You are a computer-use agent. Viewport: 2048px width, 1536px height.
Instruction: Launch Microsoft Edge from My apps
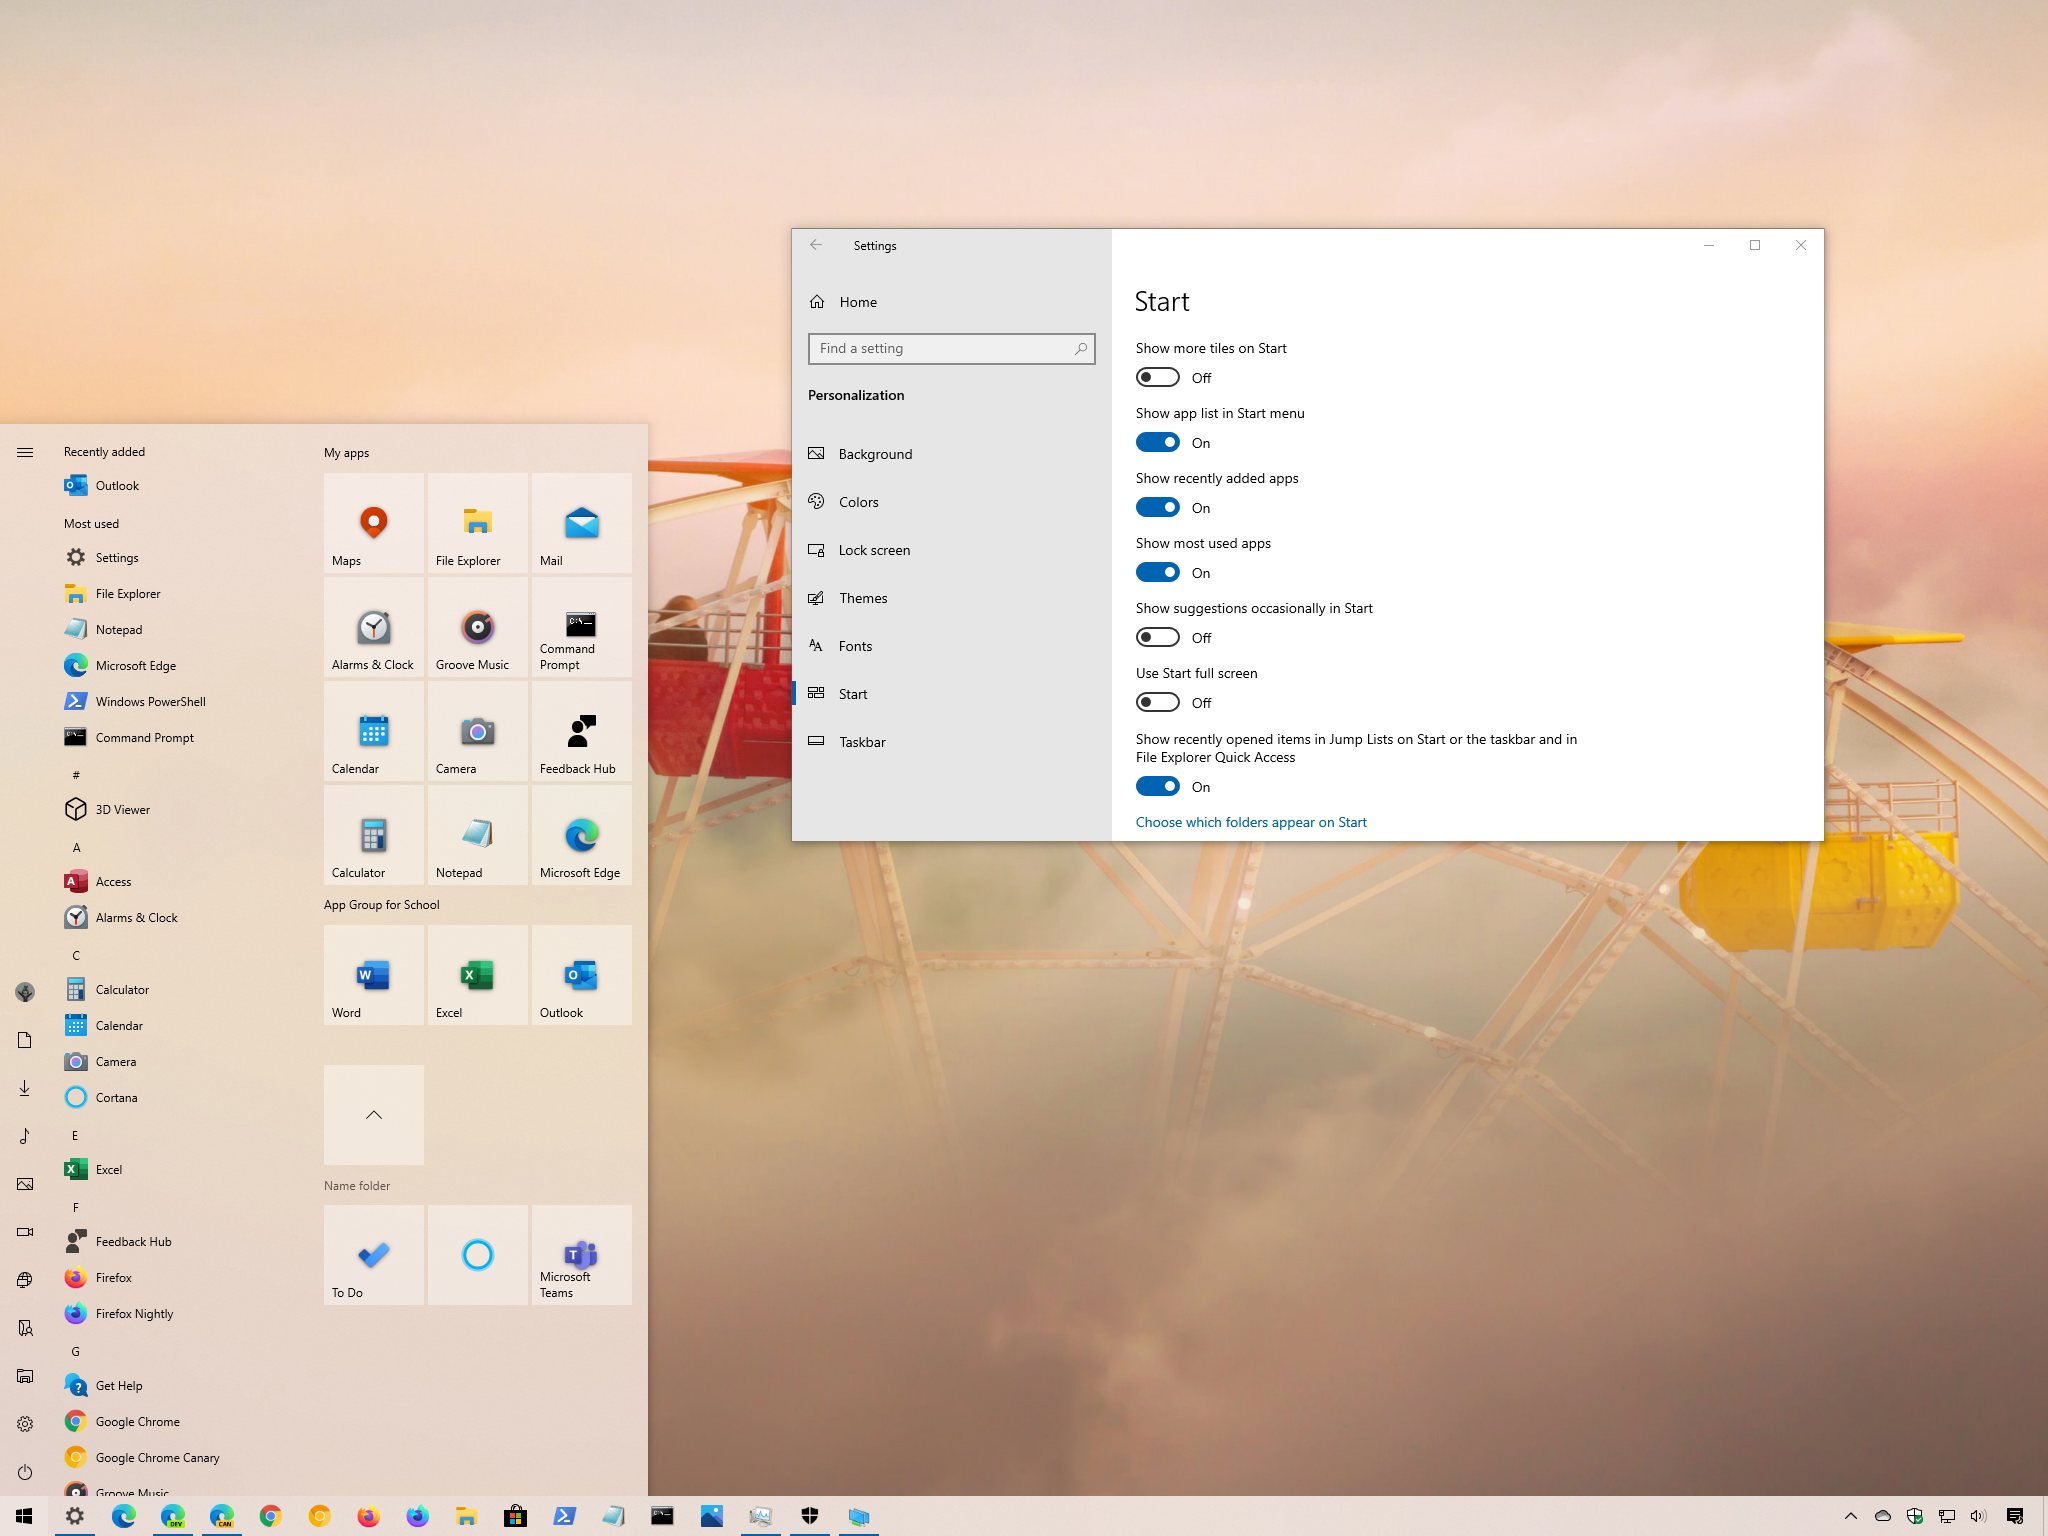(579, 836)
